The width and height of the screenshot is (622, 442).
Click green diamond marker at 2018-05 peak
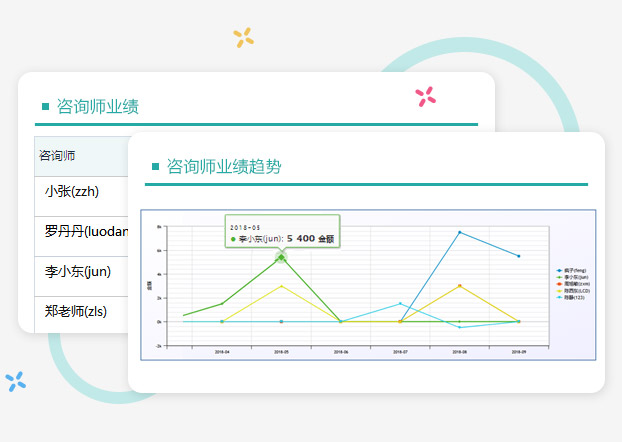[x=281, y=258]
